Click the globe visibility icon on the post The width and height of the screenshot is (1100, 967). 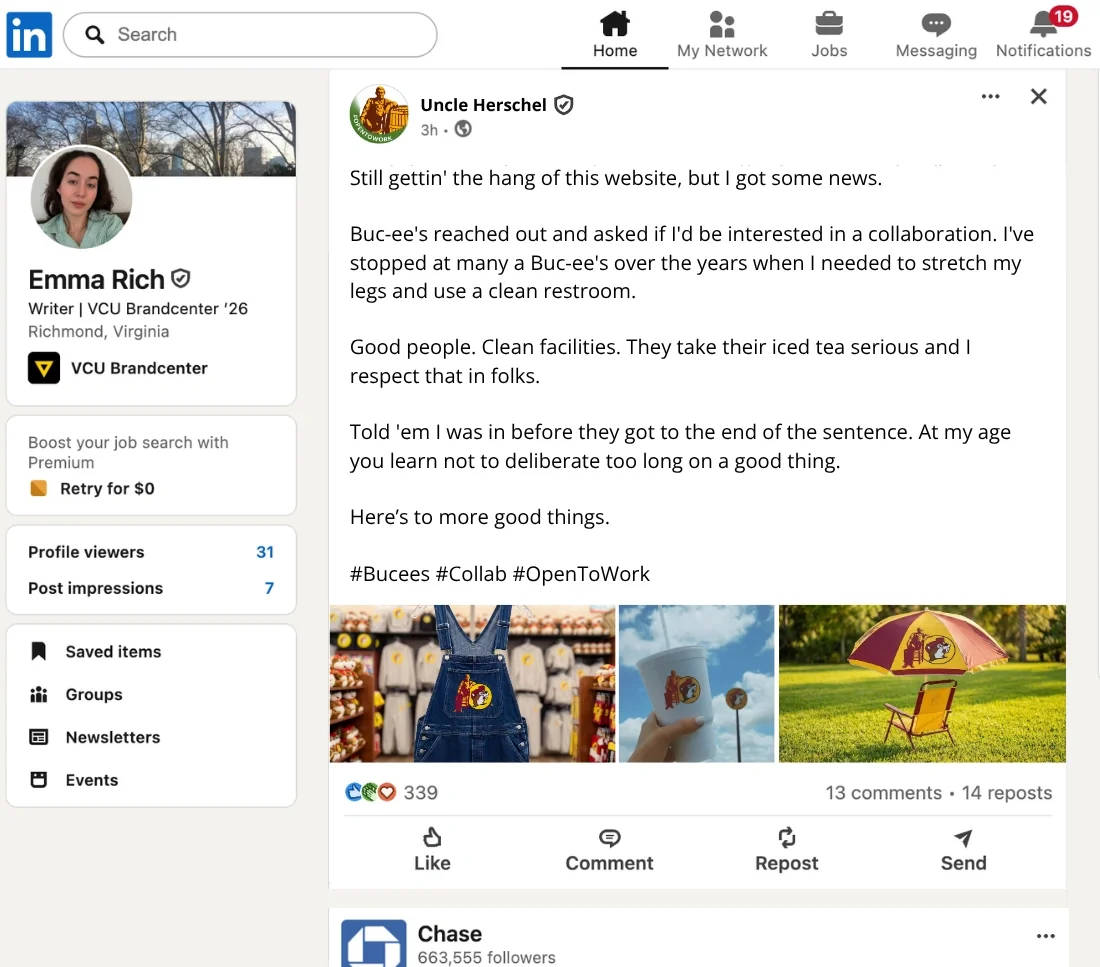[x=463, y=129]
